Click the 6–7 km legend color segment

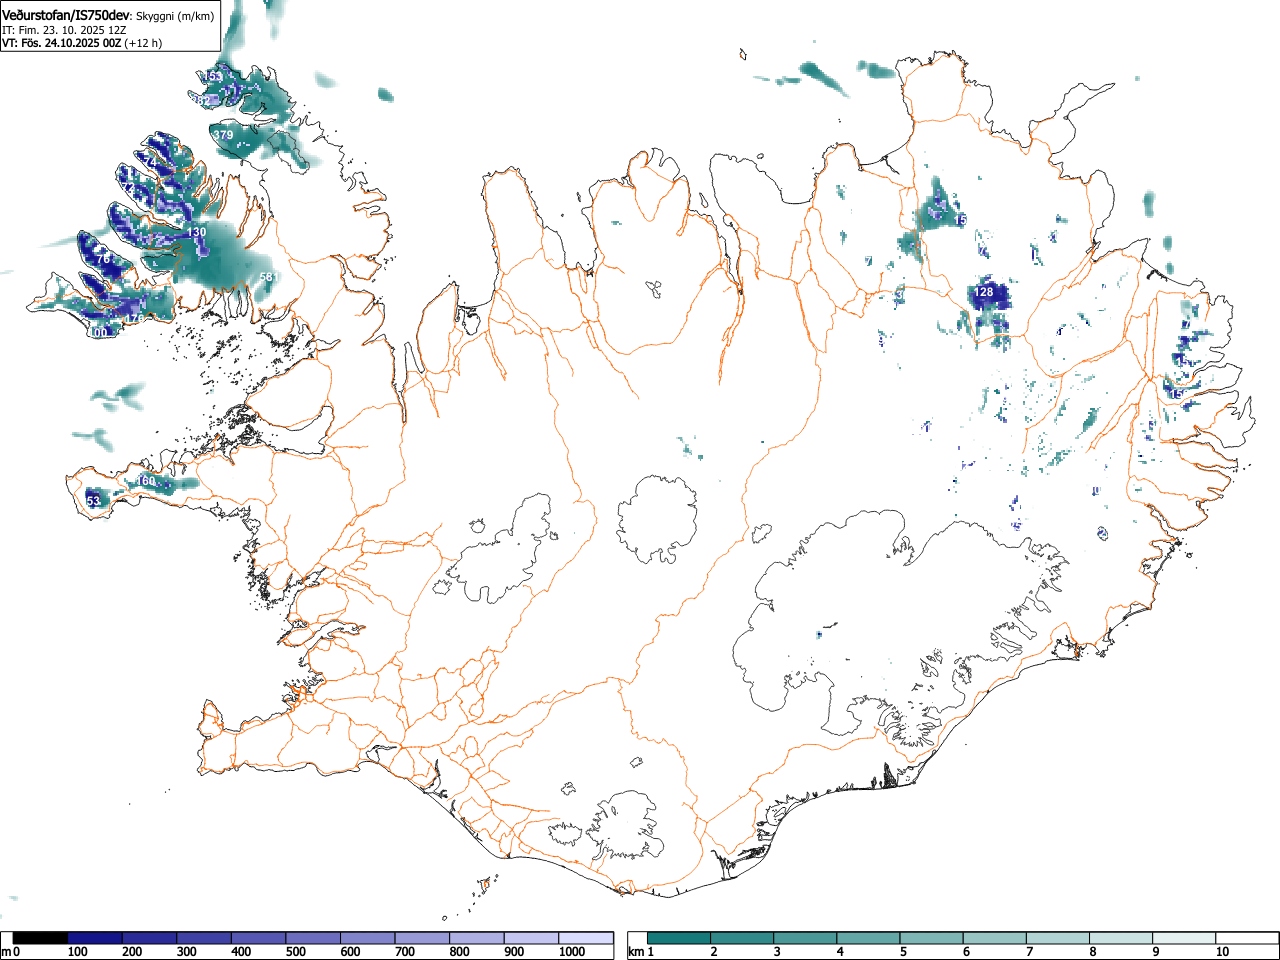click(994, 938)
